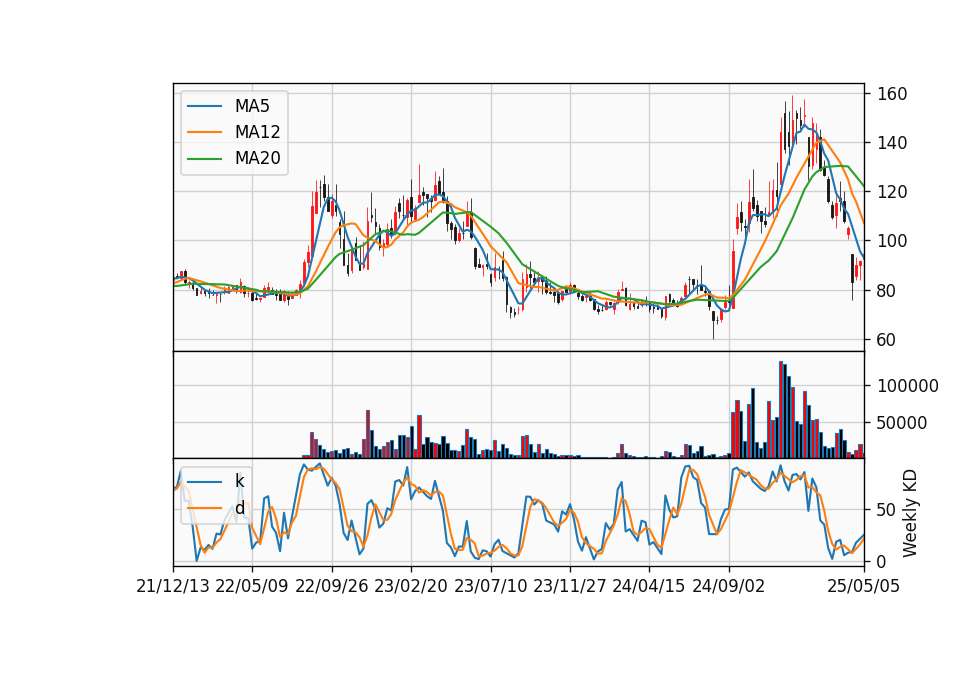Select the 23/07/10 date axis label
This screenshot has width=960, height=690.
[x=490, y=586]
